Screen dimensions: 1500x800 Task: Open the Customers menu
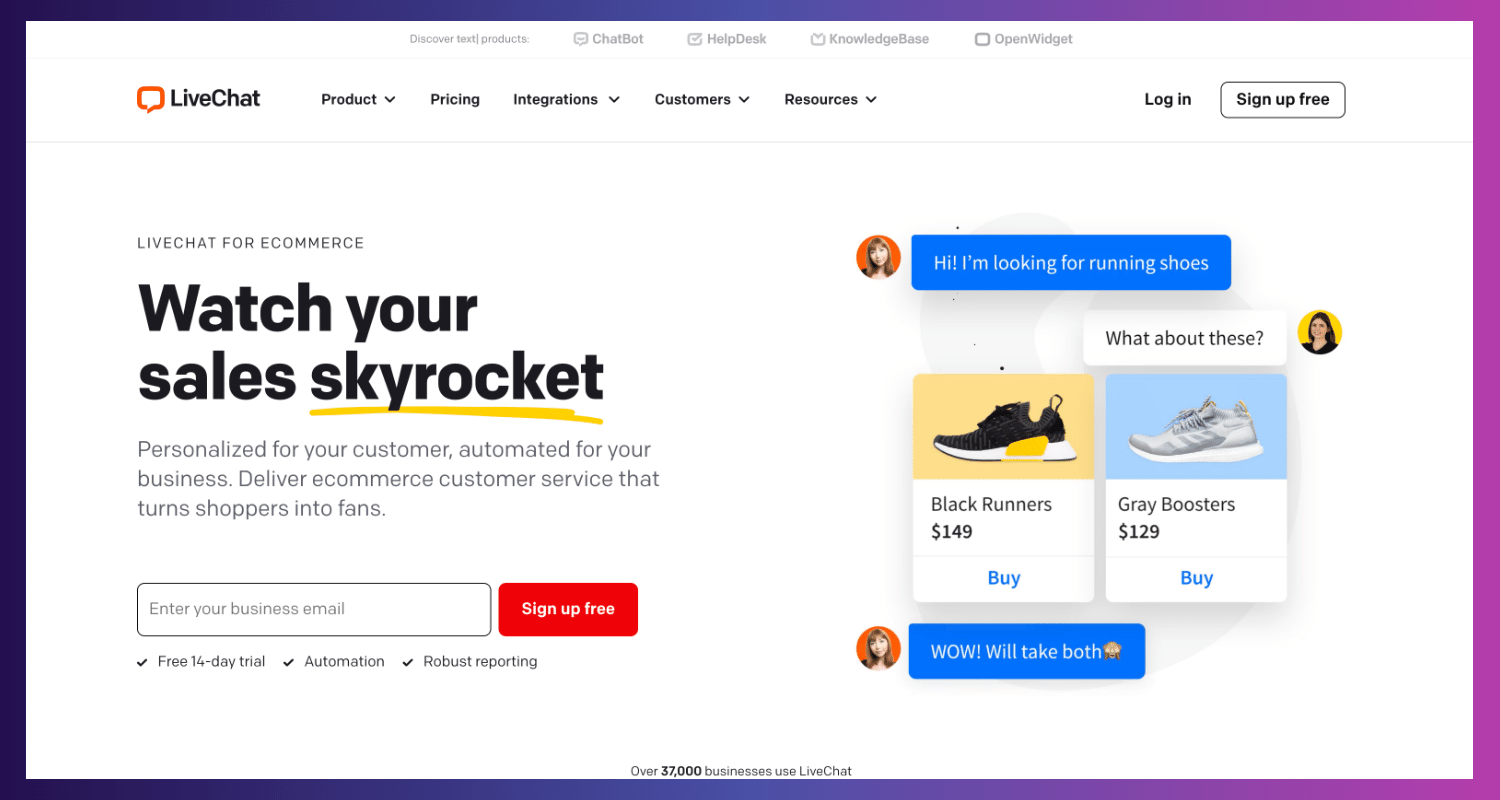coord(703,99)
